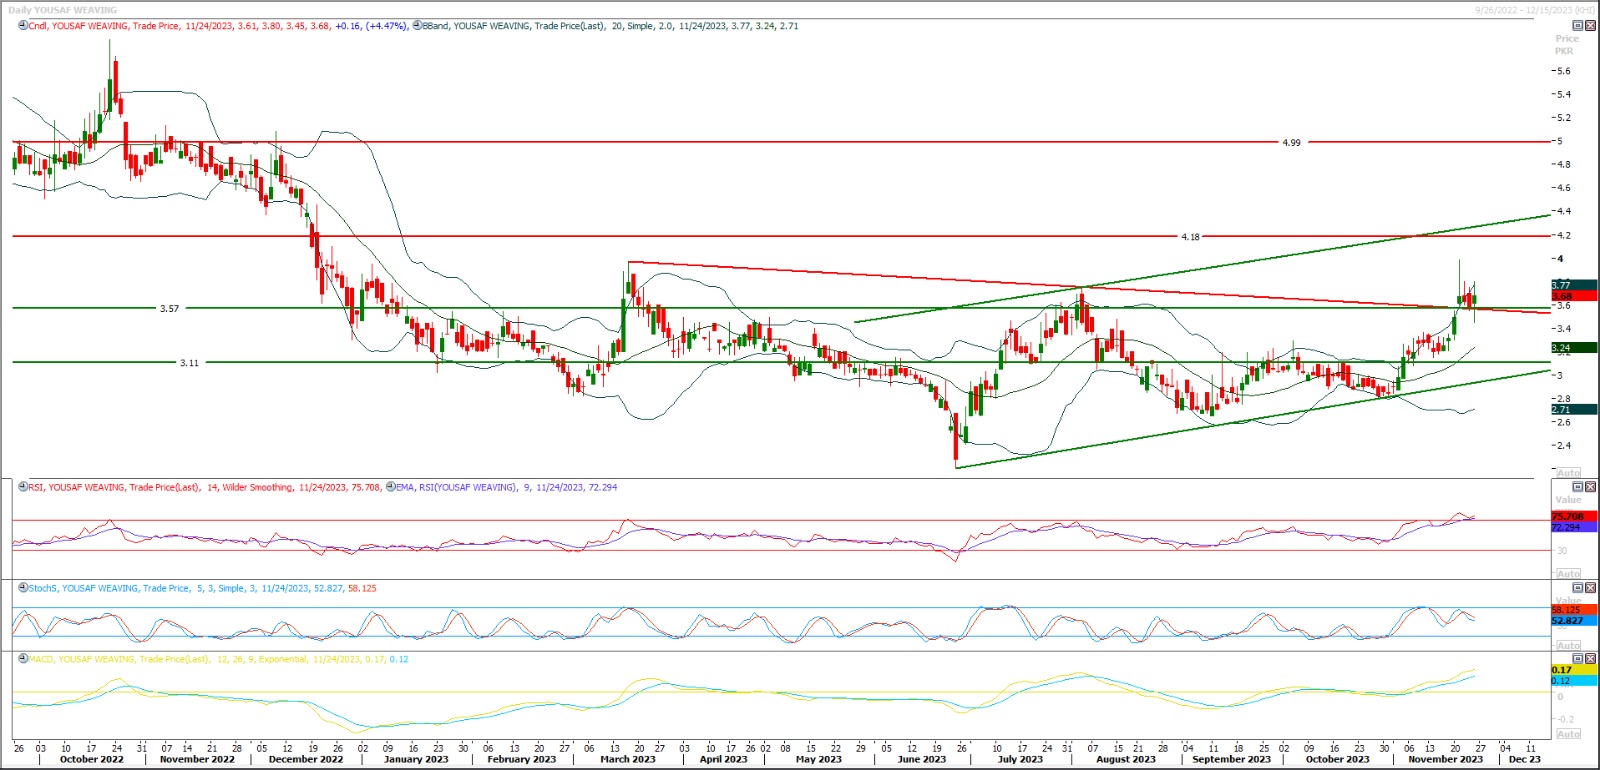Maximize the main price chart panel

pyautogui.click(x=1578, y=26)
